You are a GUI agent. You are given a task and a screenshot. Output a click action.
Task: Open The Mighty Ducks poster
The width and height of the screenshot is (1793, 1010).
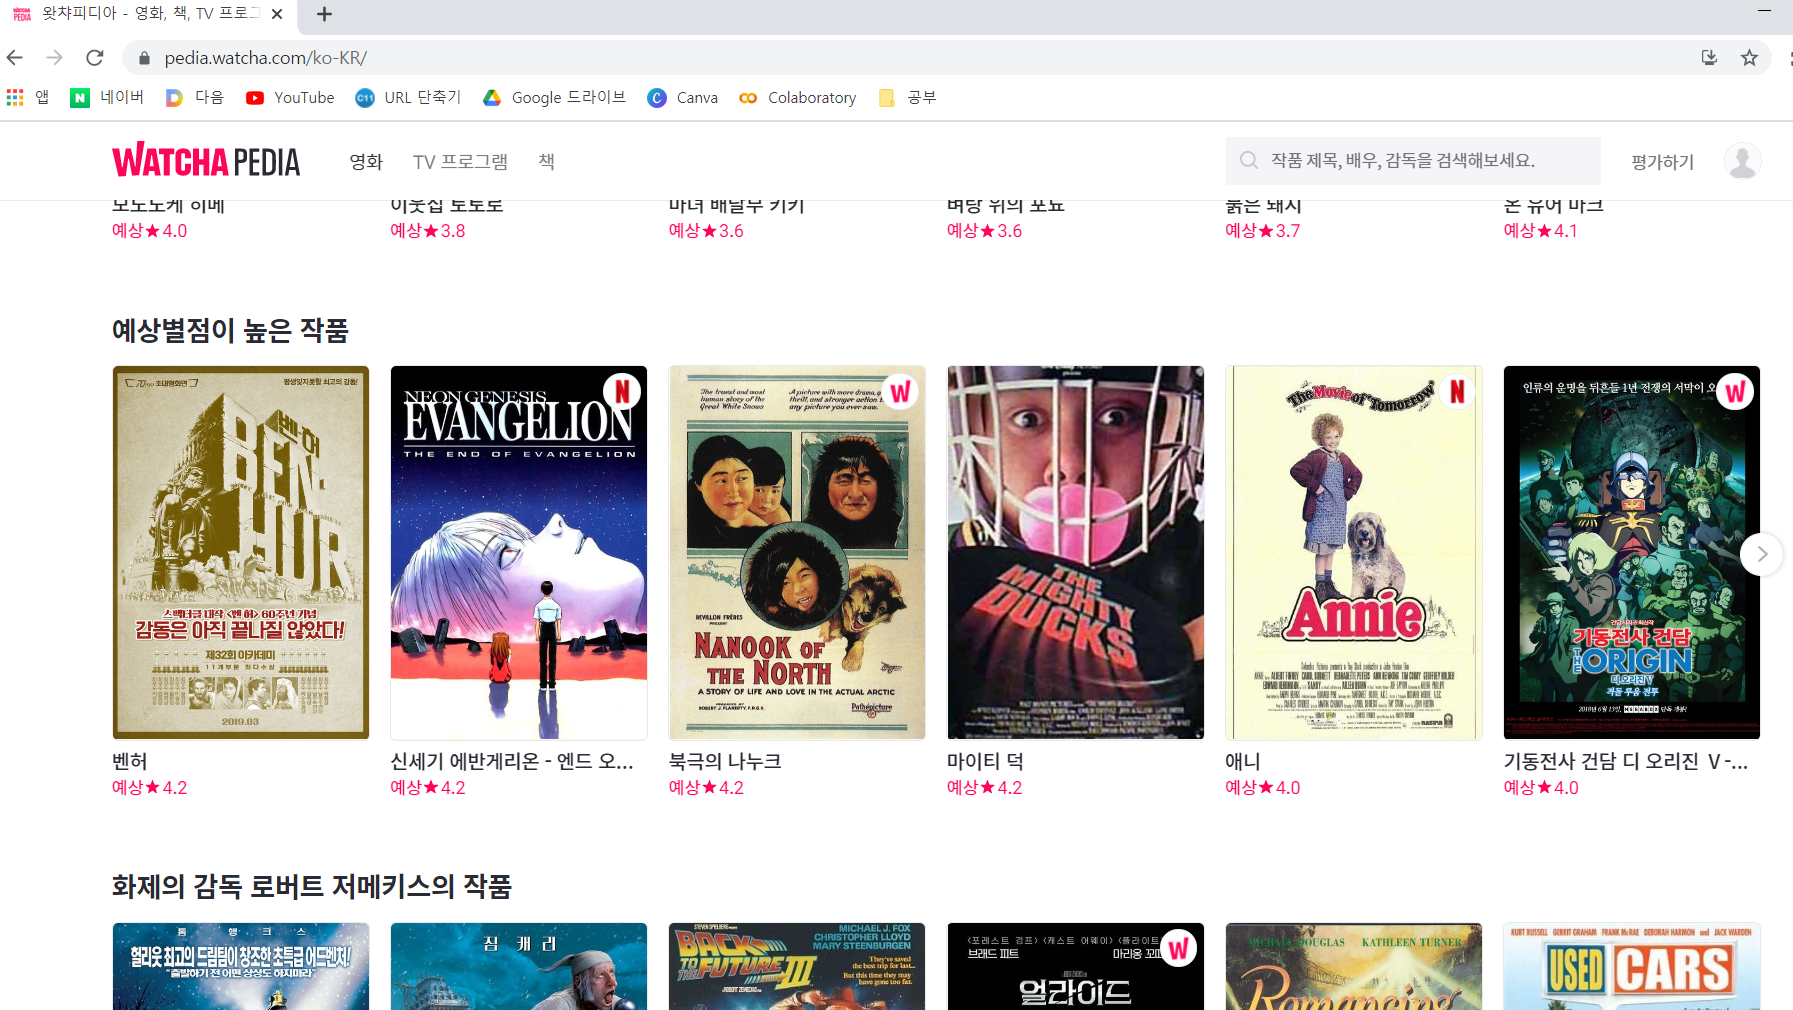click(1075, 552)
